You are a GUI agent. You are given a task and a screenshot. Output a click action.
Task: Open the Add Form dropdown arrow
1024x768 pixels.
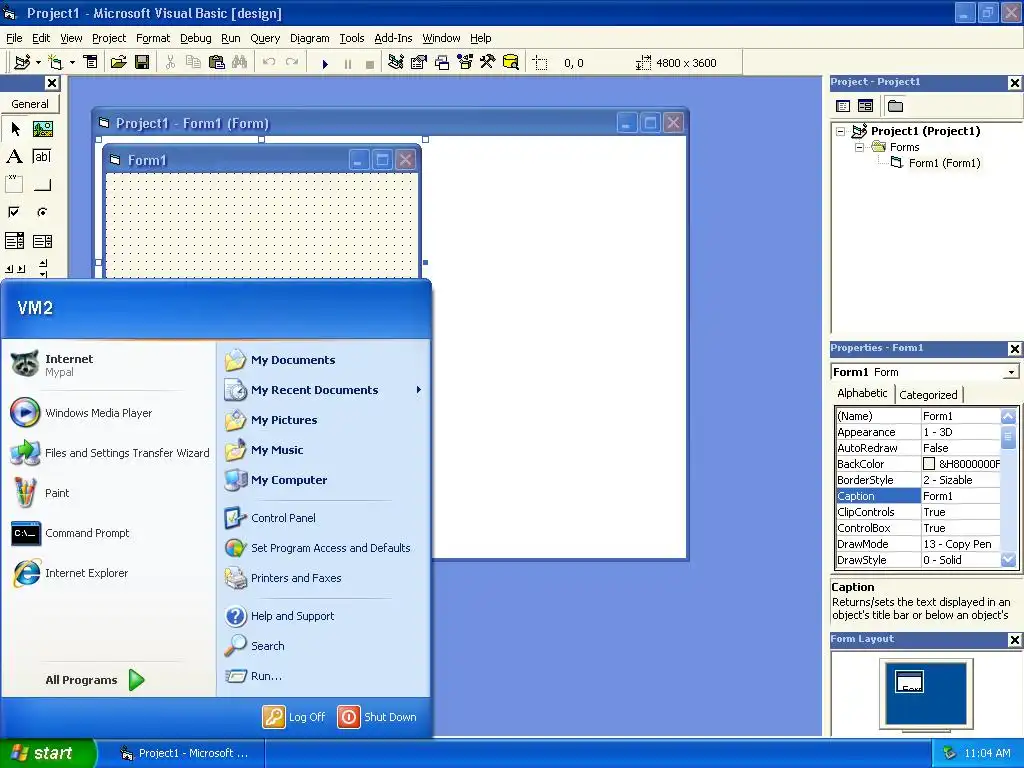pos(72,63)
